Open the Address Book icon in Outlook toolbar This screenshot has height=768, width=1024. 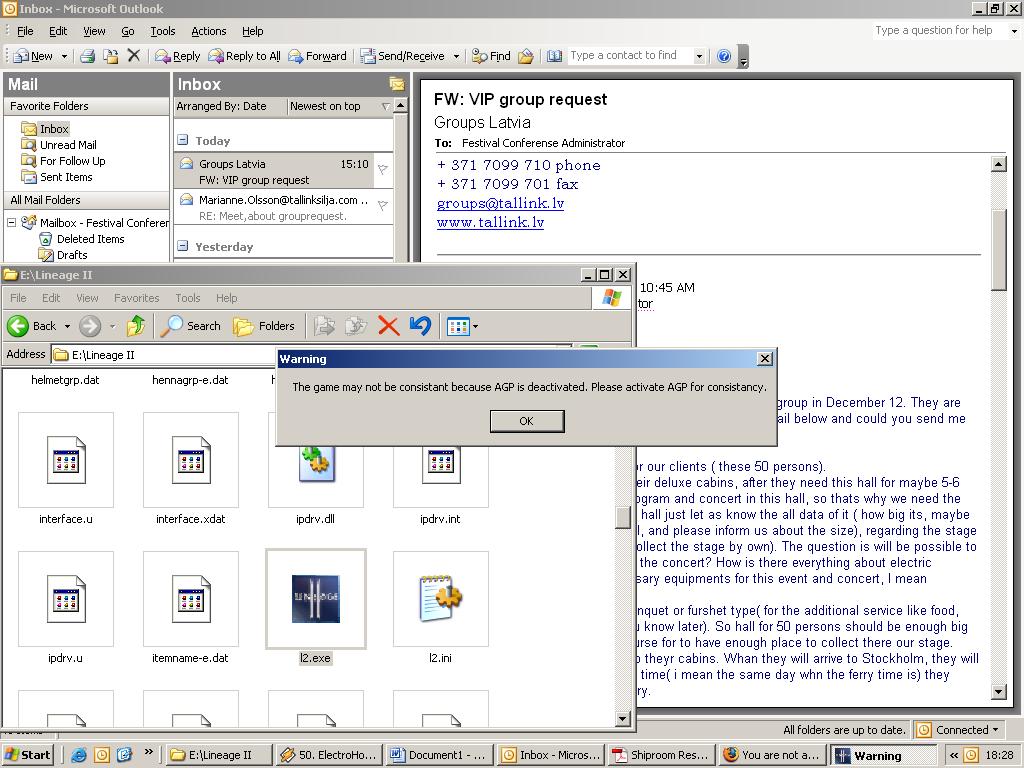[x=554, y=56]
